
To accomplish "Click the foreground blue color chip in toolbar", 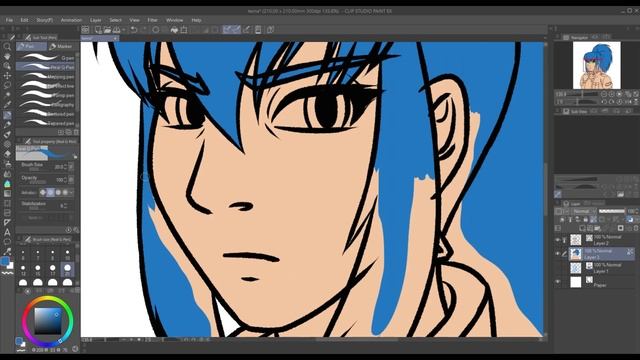I will [x=5, y=261].
